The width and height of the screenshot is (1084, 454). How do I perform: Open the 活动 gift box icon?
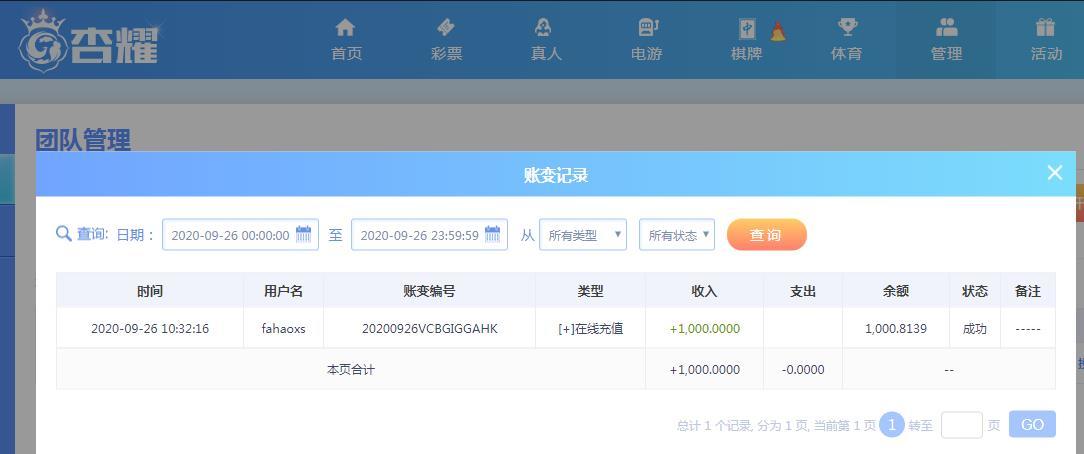coord(1045,28)
